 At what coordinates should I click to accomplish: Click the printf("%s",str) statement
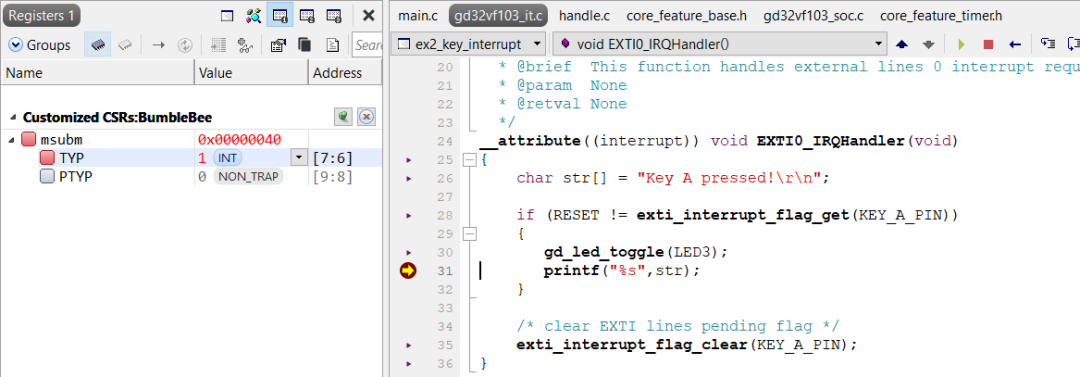(x=621, y=271)
